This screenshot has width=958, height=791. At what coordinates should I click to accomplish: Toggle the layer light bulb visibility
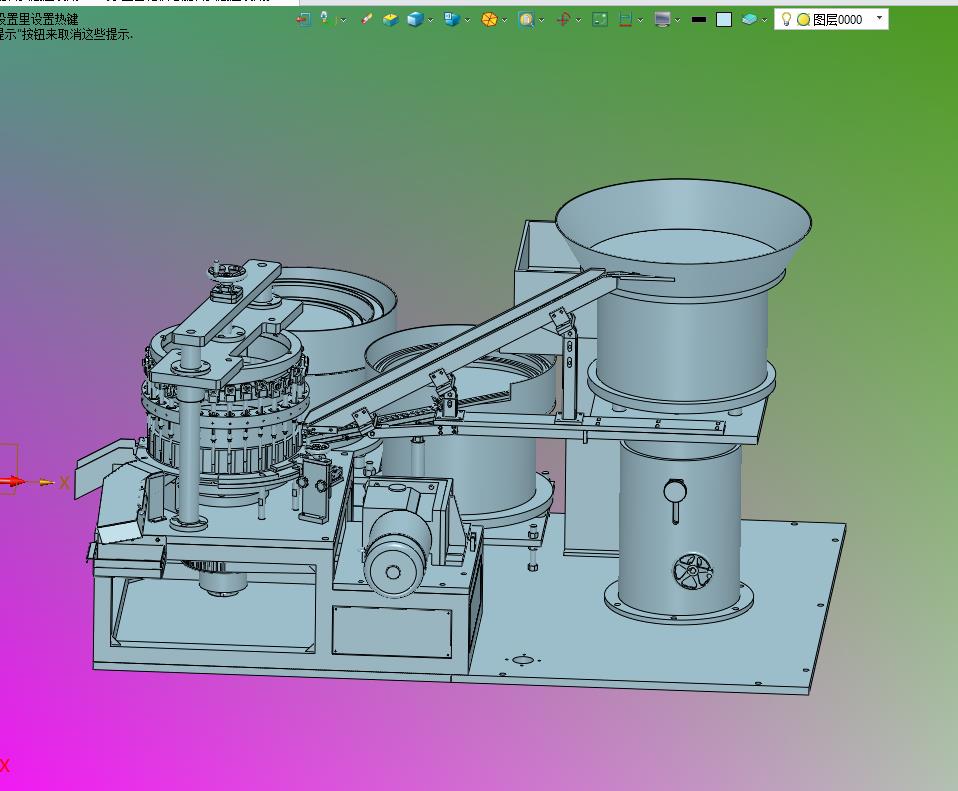point(786,19)
